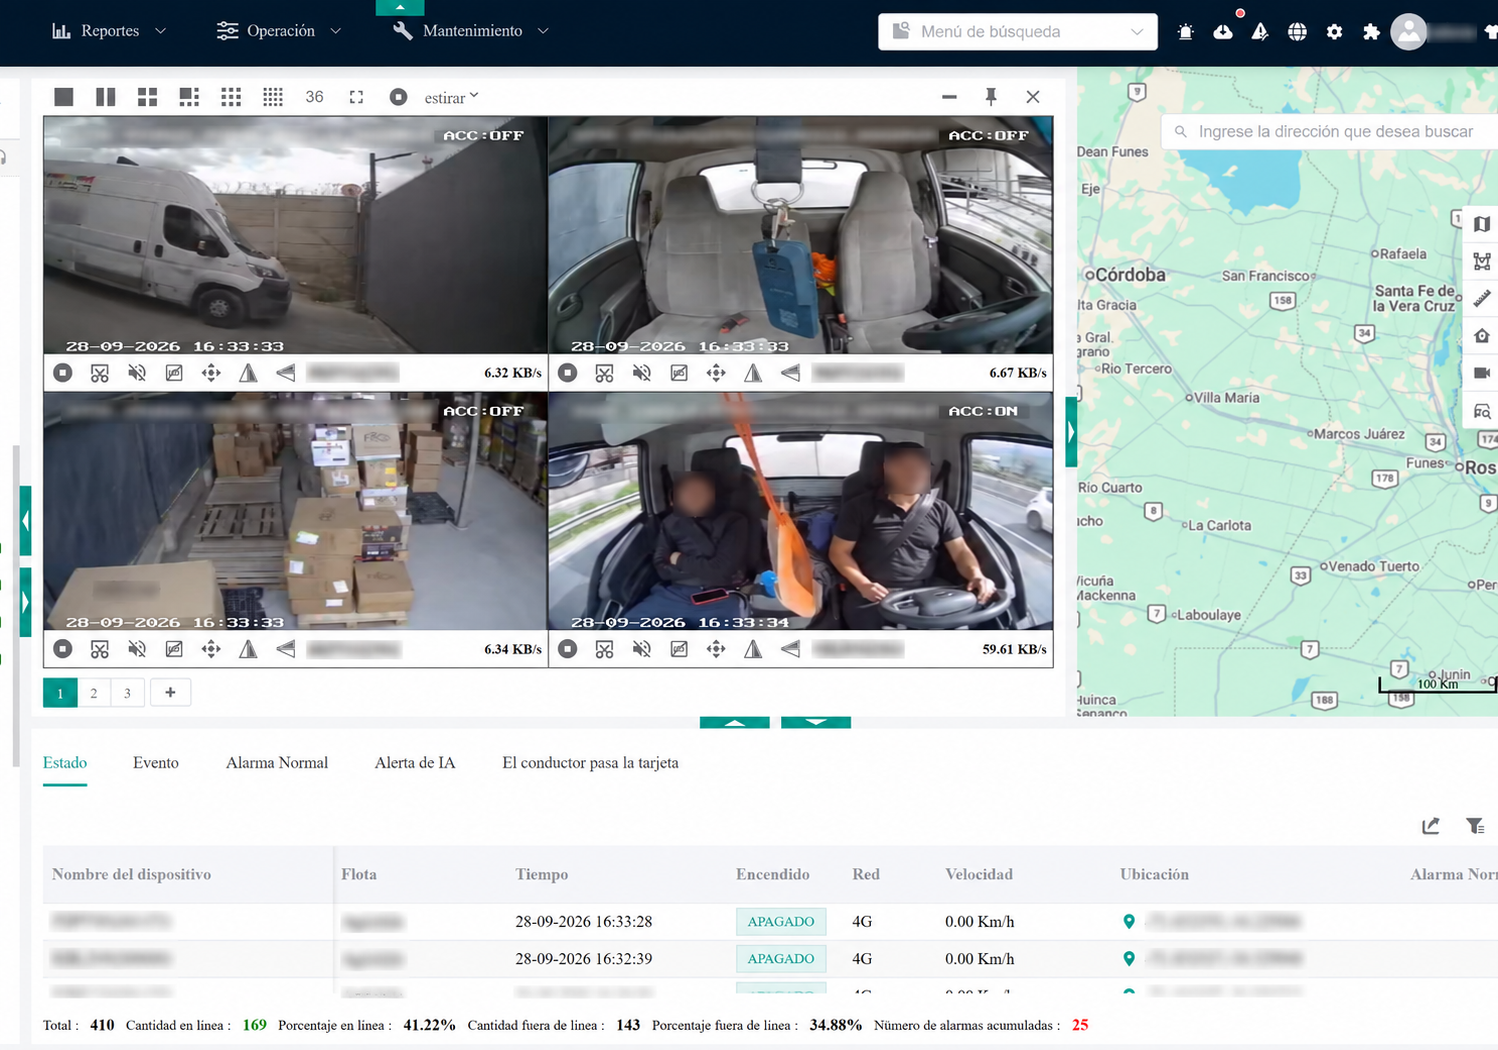
Task: Open the Reportes menu
Action: point(109,31)
